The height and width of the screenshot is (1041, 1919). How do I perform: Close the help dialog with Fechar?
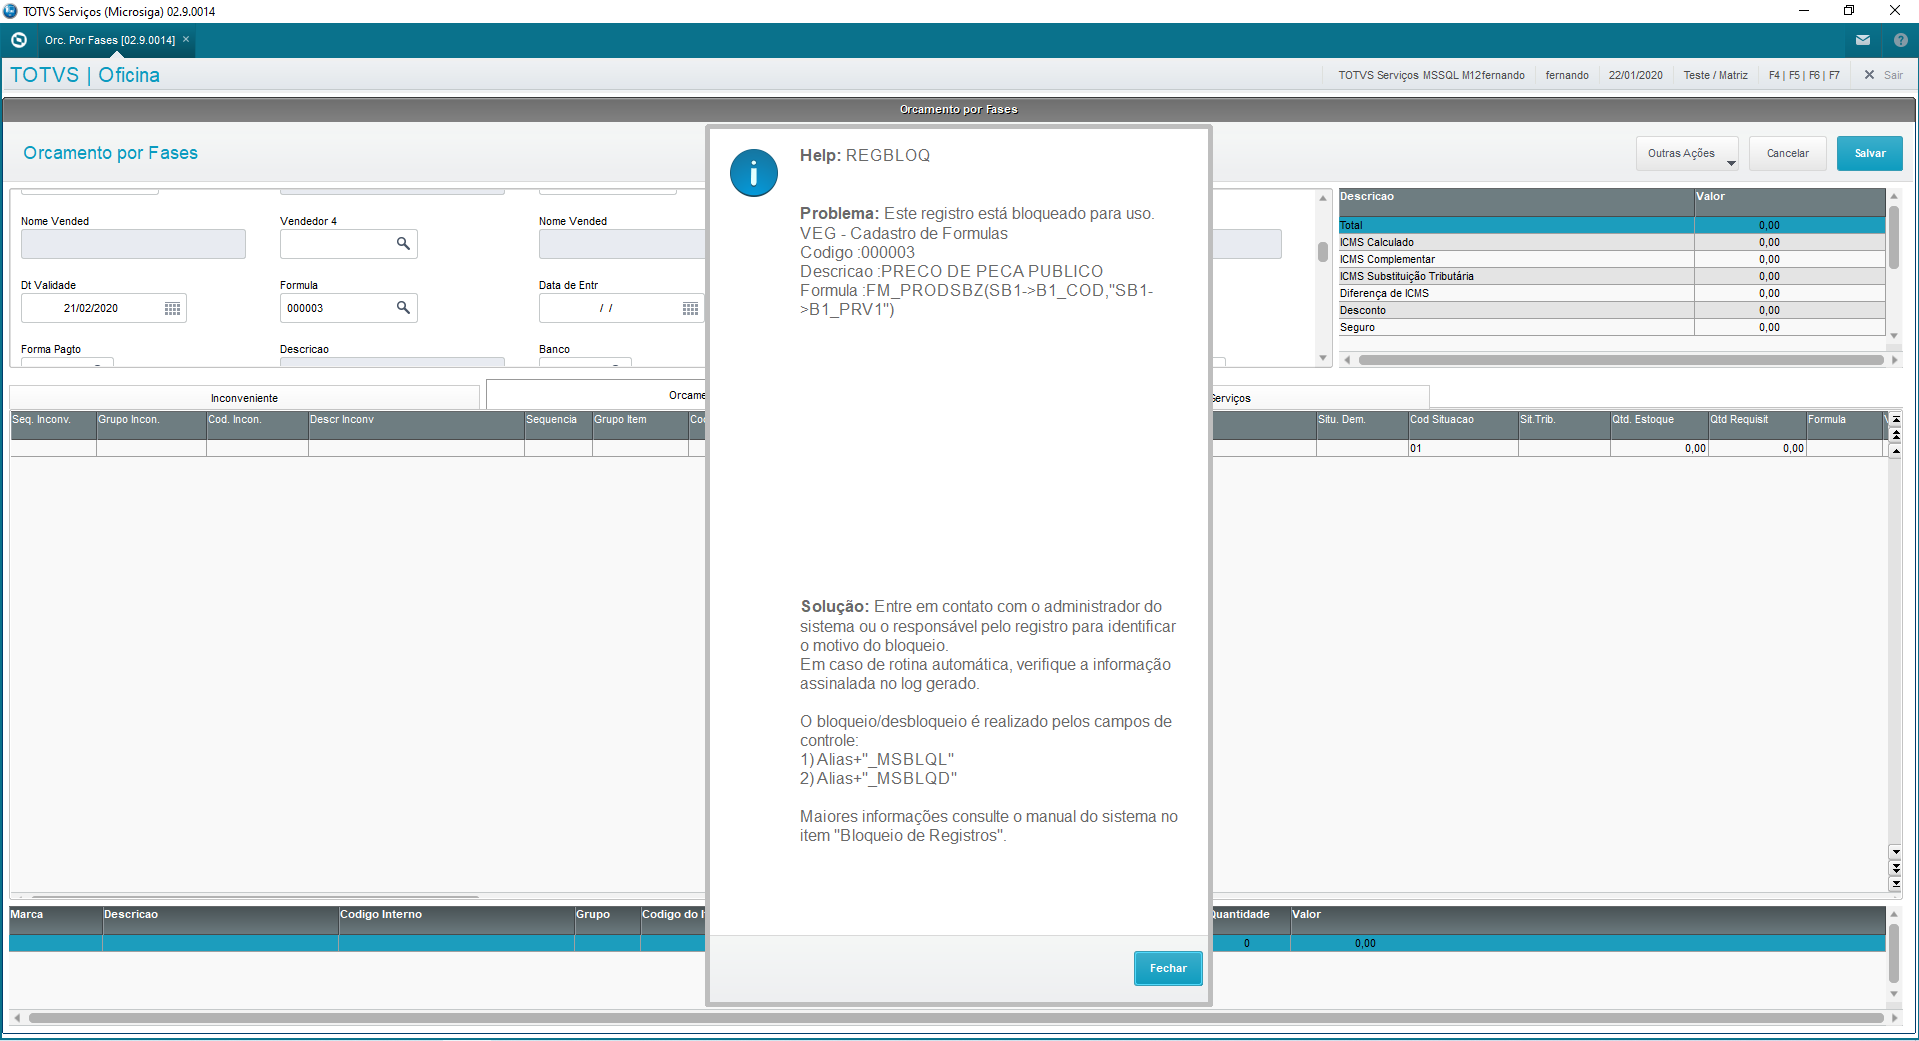coord(1168,968)
